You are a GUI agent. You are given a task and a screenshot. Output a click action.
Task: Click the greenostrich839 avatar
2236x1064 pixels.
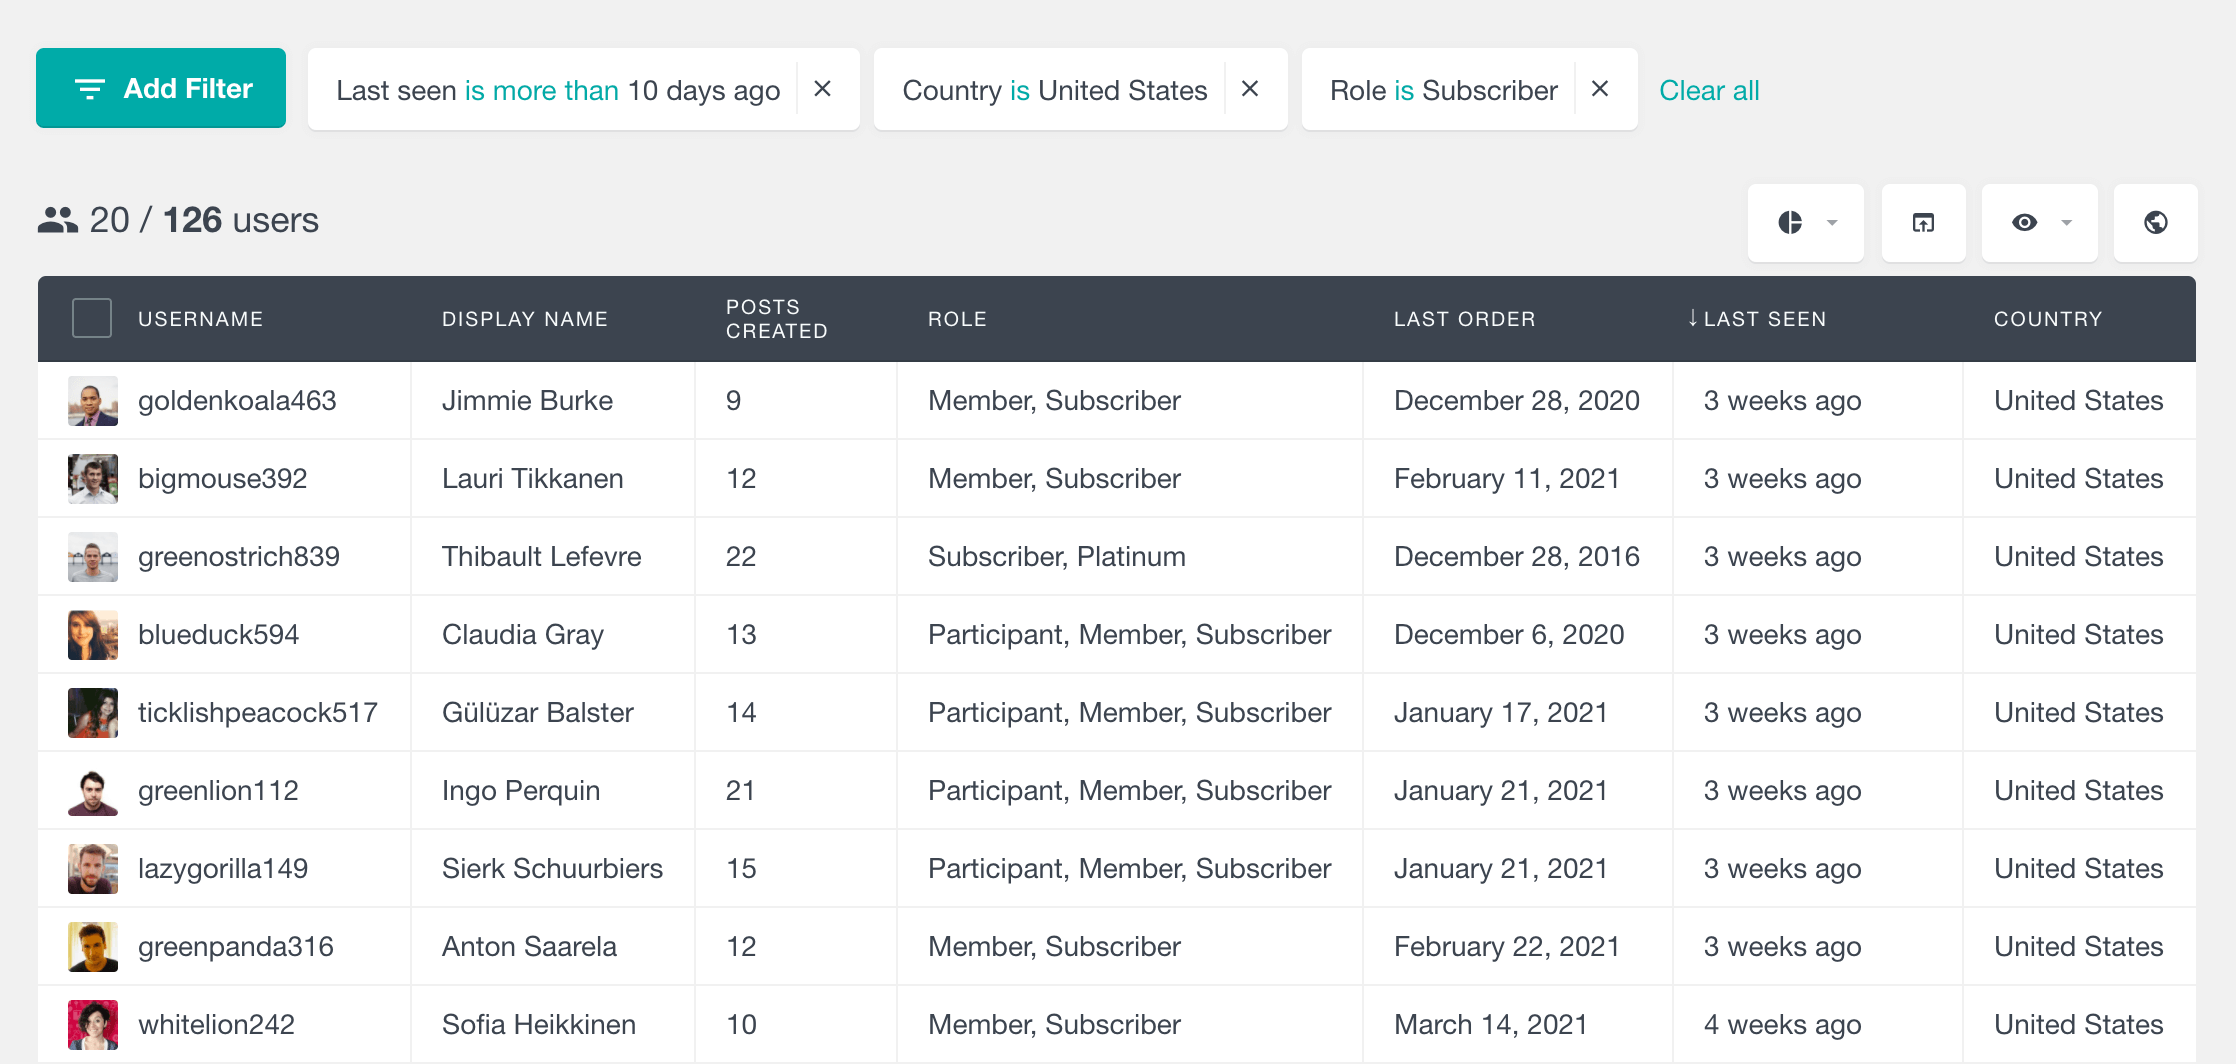tap(93, 557)
